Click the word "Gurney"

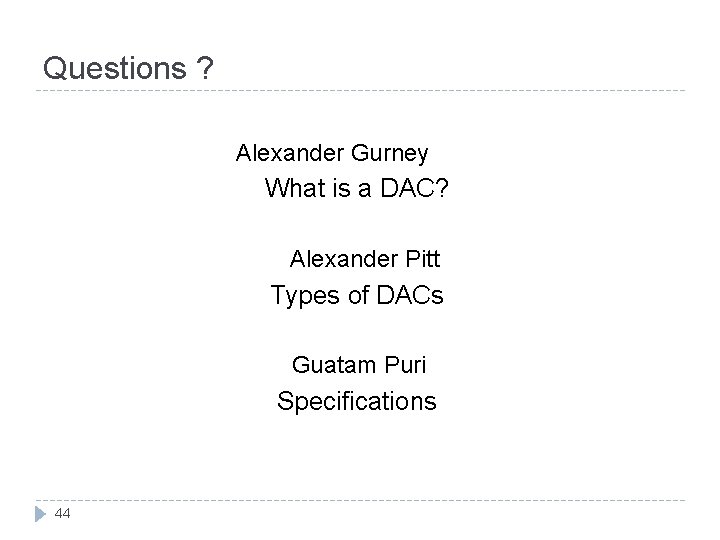[x=390, y=153]
